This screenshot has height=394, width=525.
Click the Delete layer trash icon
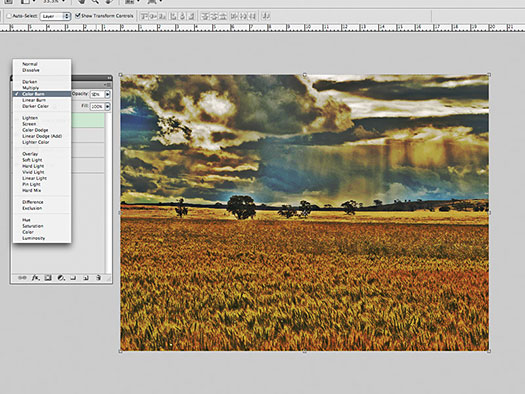pos(98,278)
